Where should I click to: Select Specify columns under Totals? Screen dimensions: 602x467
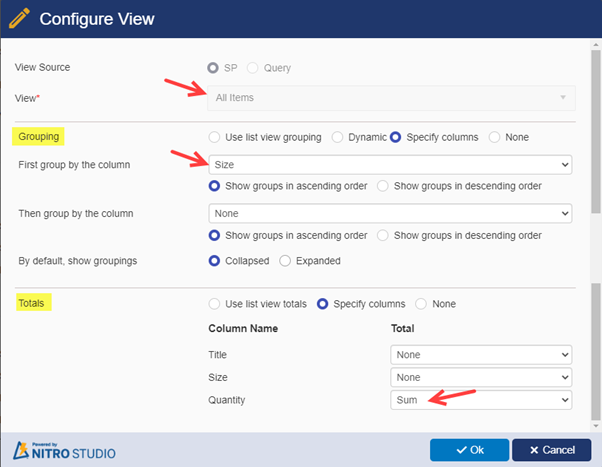tap(322, 304)
